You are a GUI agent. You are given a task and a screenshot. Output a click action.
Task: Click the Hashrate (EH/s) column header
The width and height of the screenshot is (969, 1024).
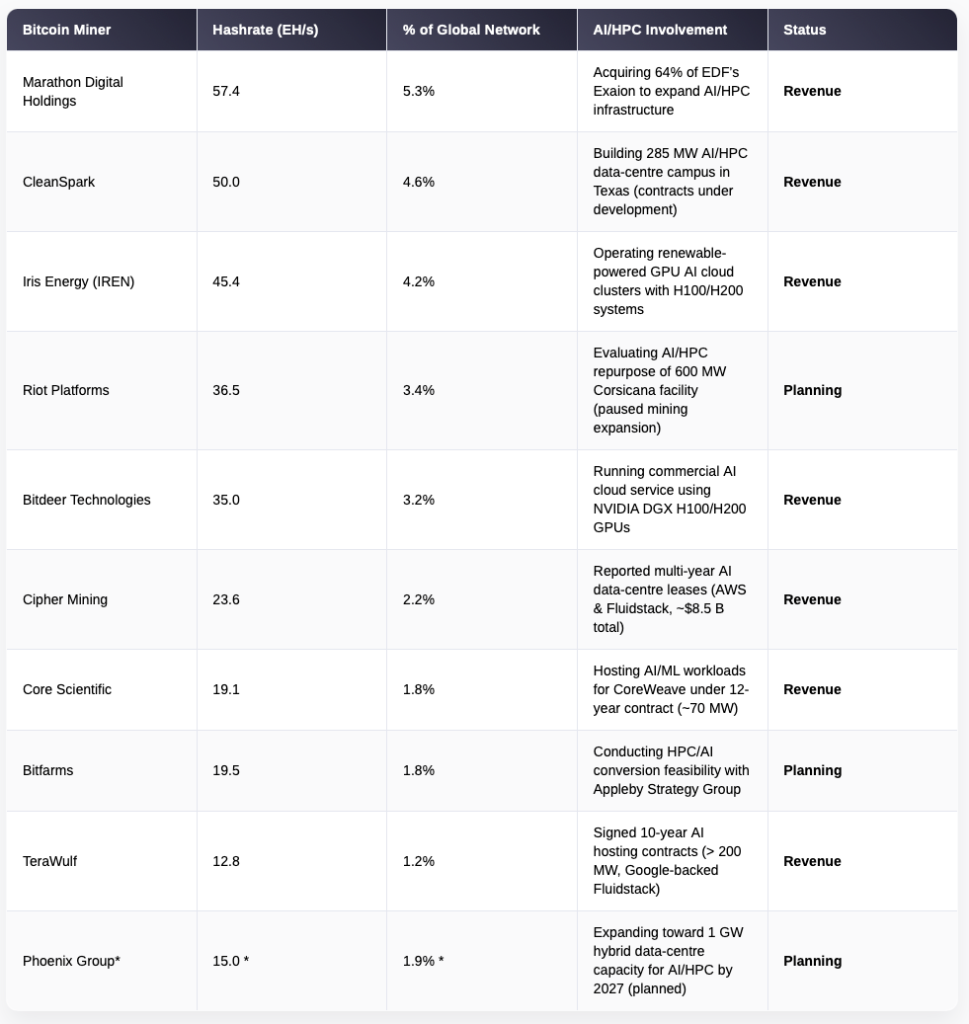point(265,30)
